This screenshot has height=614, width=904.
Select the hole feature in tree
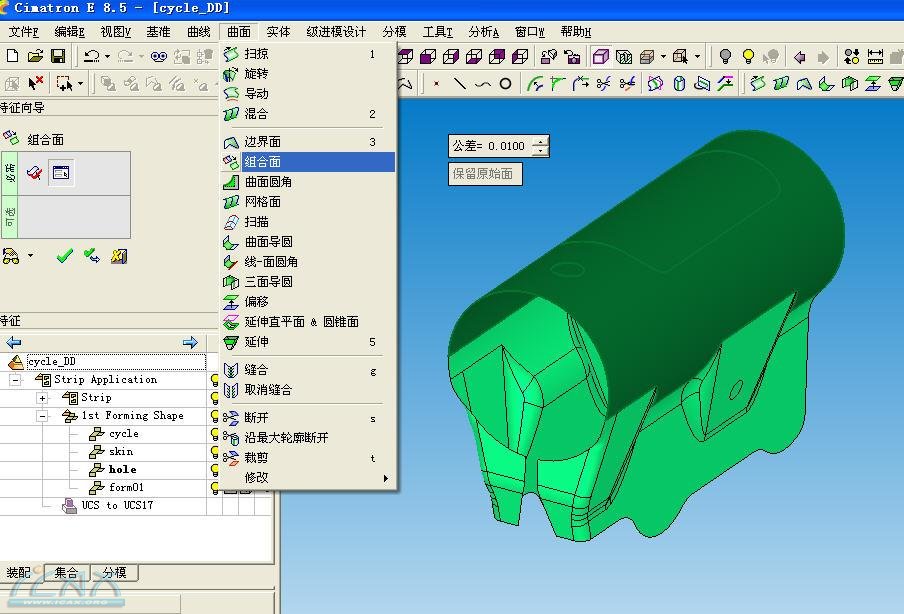click(x=122, y=470)
